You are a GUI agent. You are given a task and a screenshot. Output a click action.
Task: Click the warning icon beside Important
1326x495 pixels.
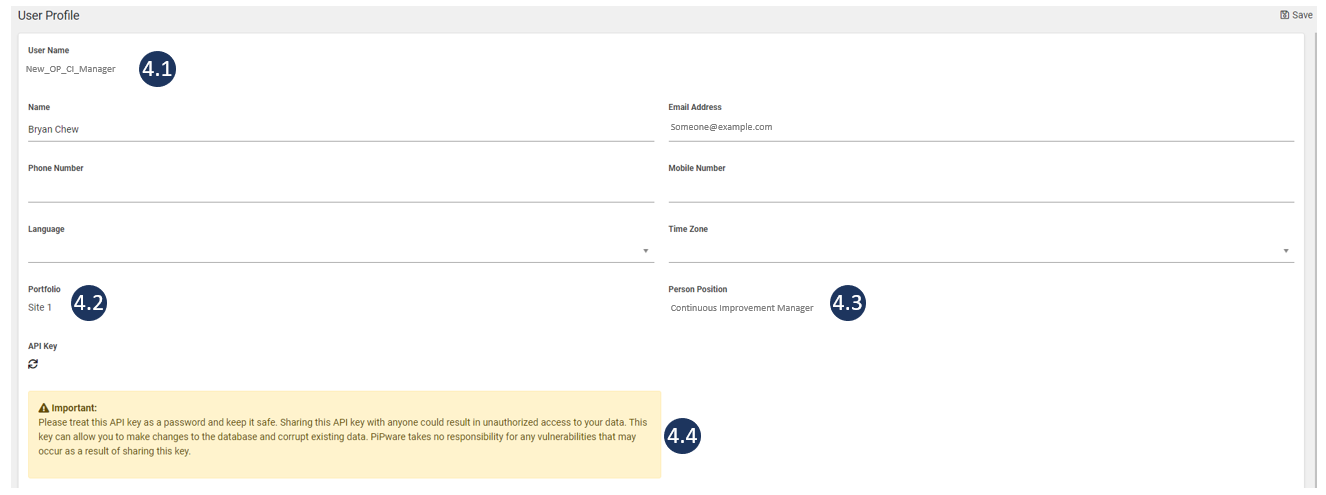point(44,408)
